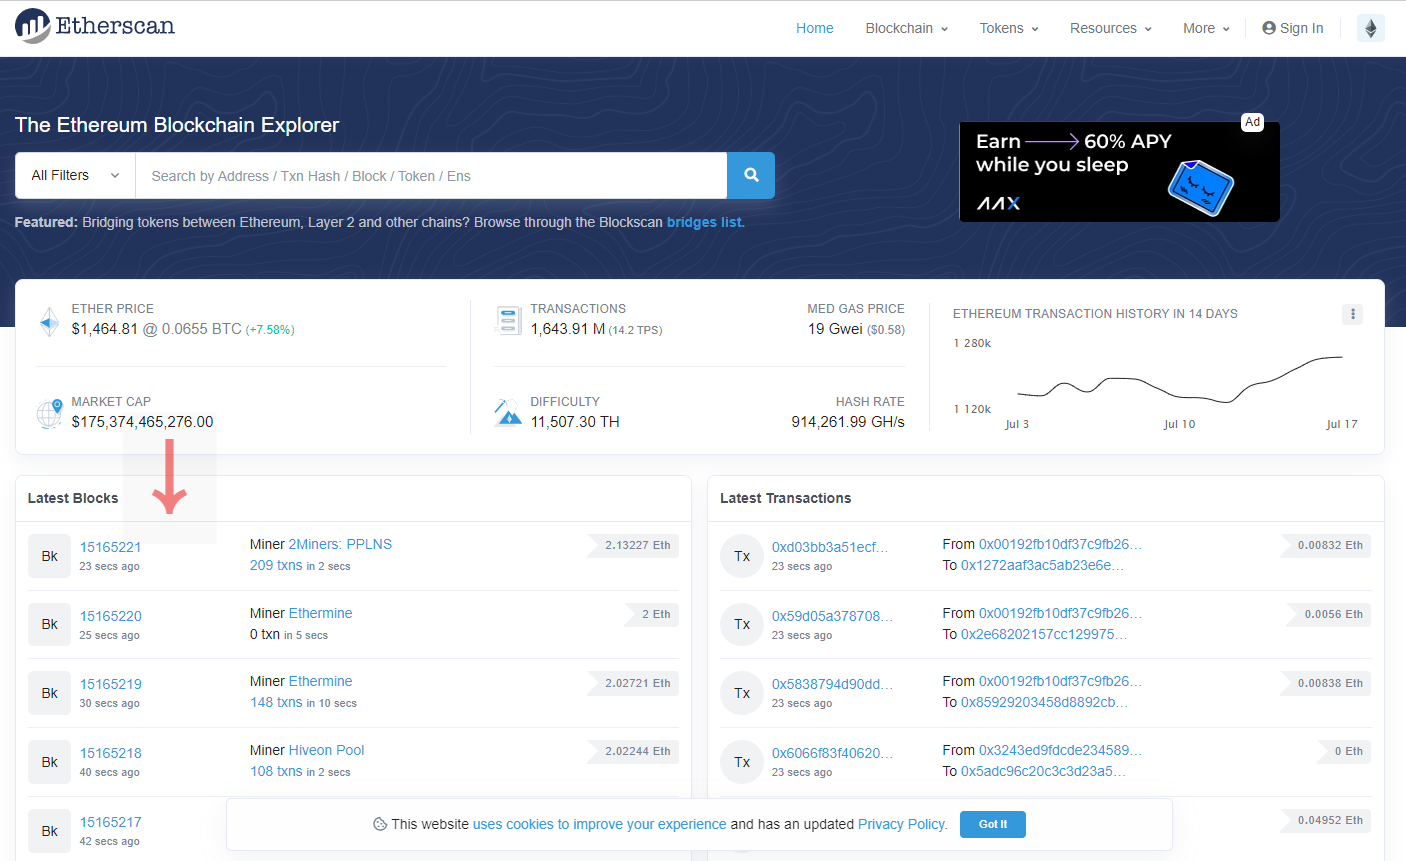Click the 19 Gwei gas price value
This screenshot has height=861, width=1406.
tap(835, 329)
